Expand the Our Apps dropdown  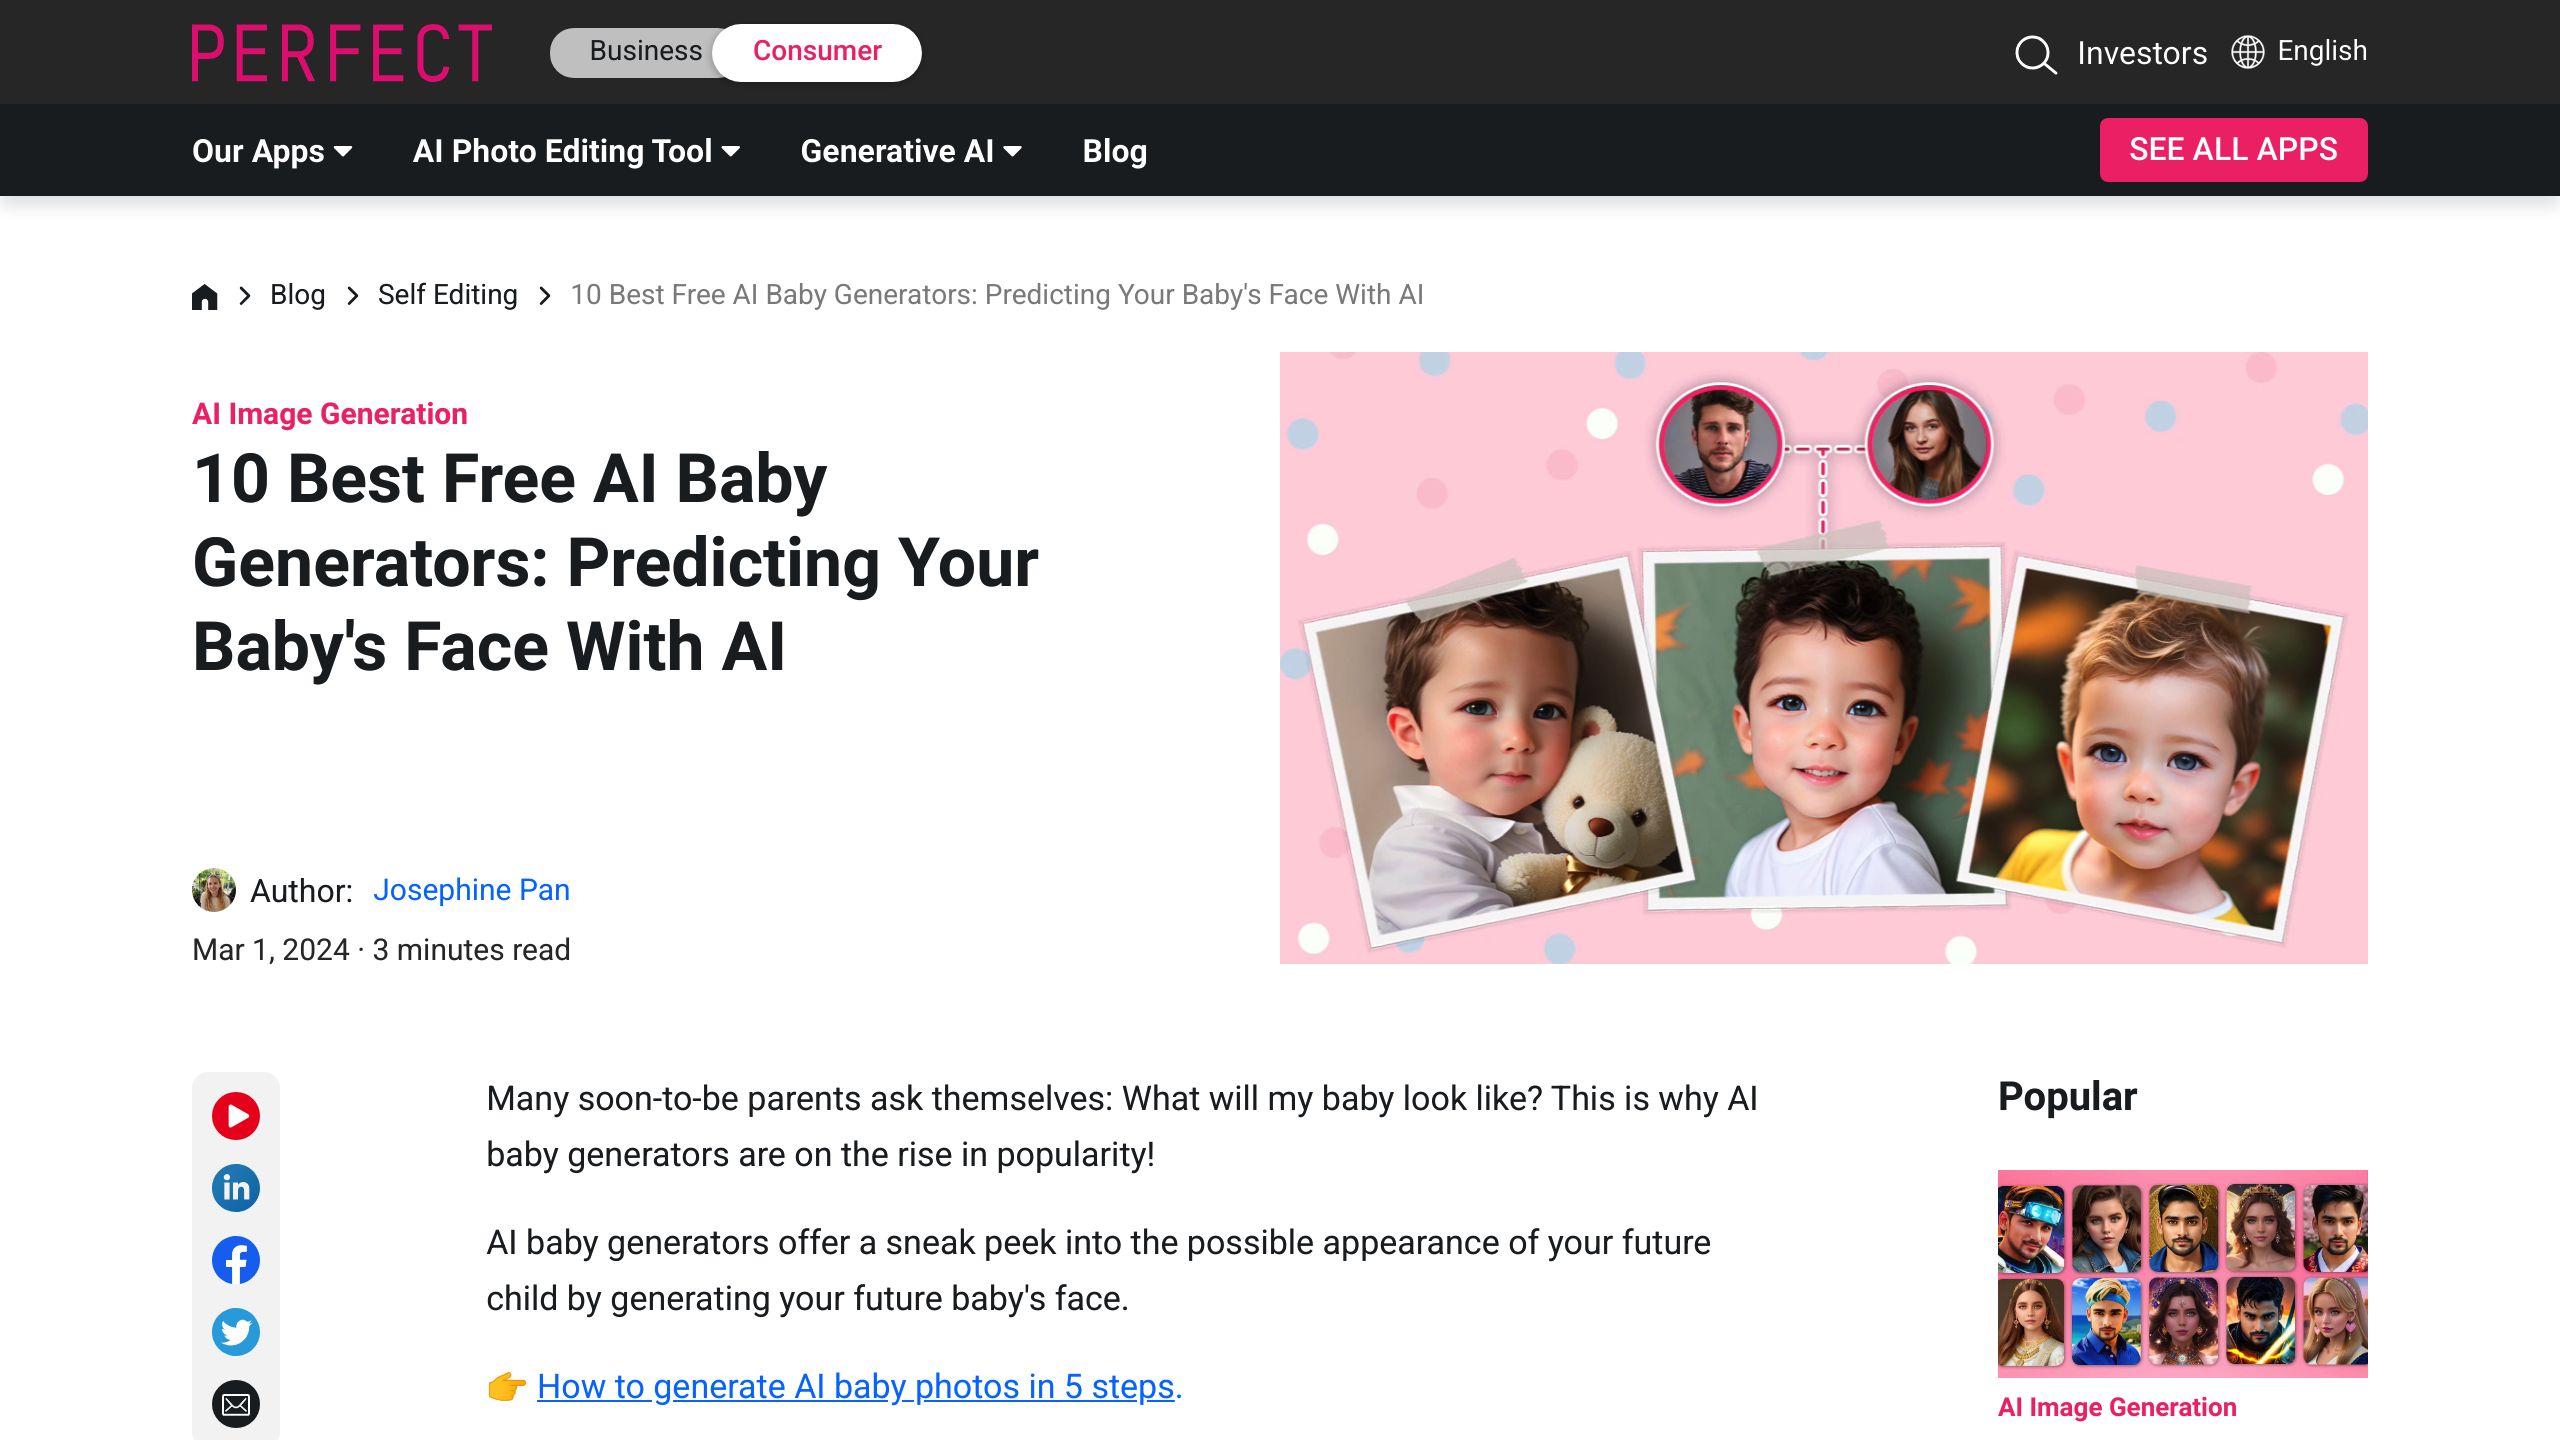(x=272, y=151)
